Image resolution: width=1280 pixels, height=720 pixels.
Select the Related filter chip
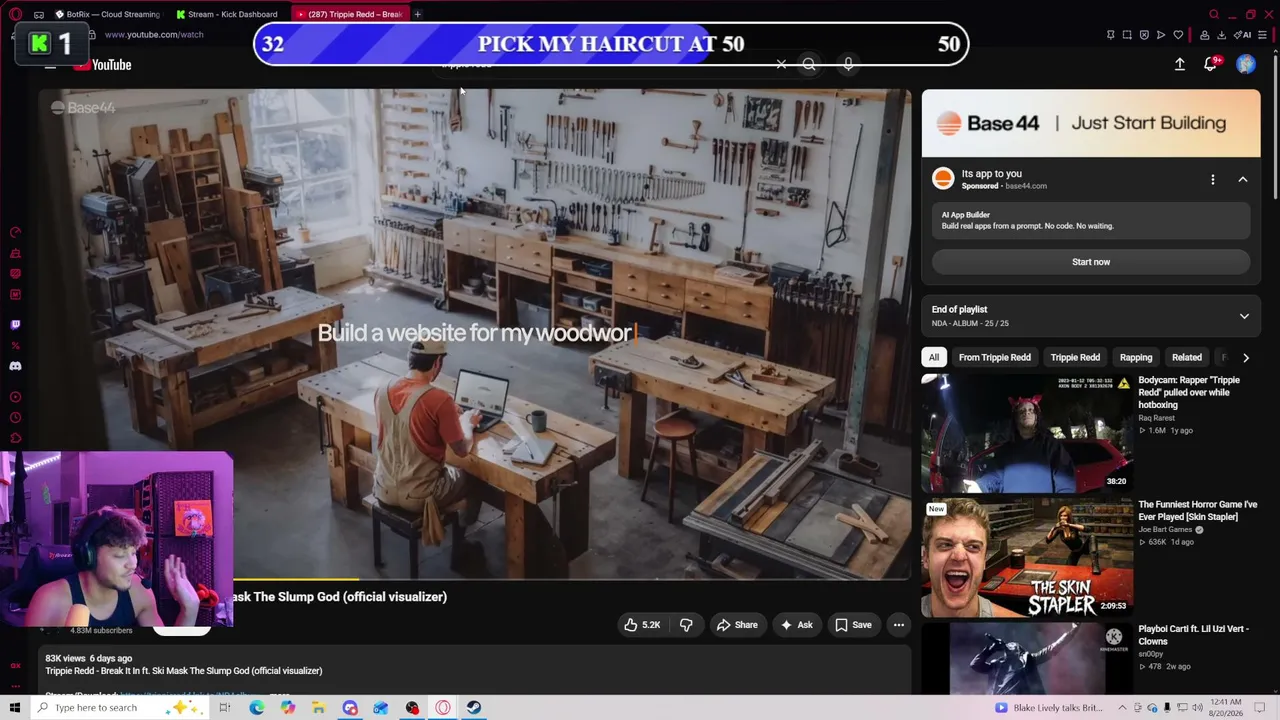pos(1187,357)
